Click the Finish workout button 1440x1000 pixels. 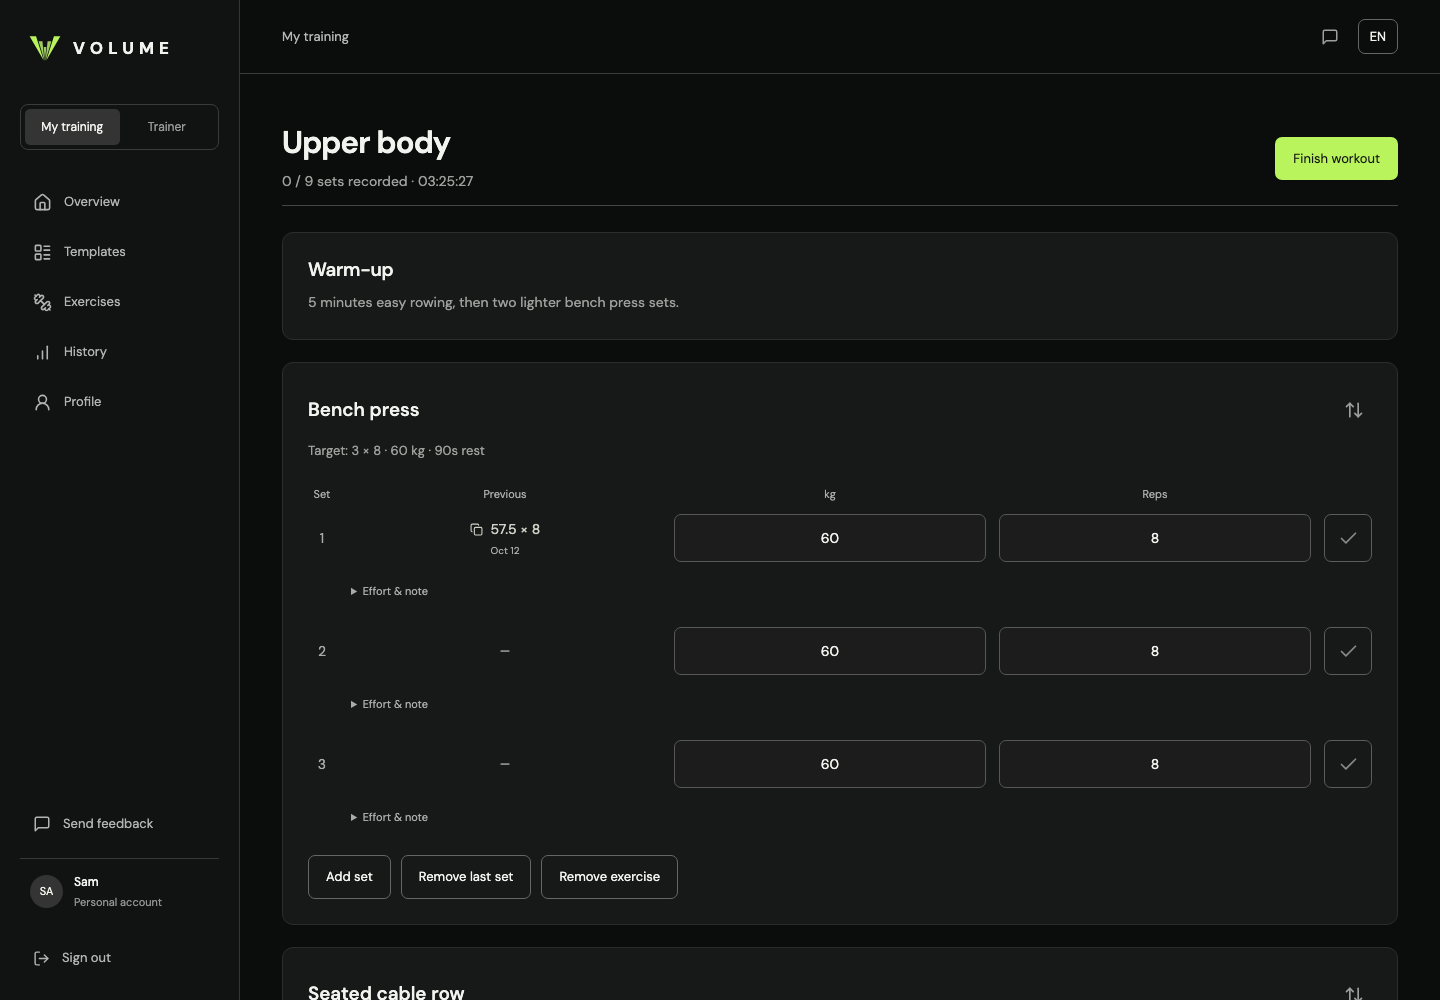[x=1336, y=159]
